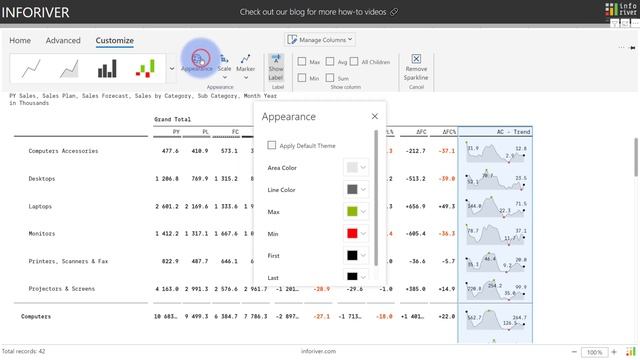This screenshot has height=360, width=640.
Task: Select the Customize tab
Action: click(115, 40)
